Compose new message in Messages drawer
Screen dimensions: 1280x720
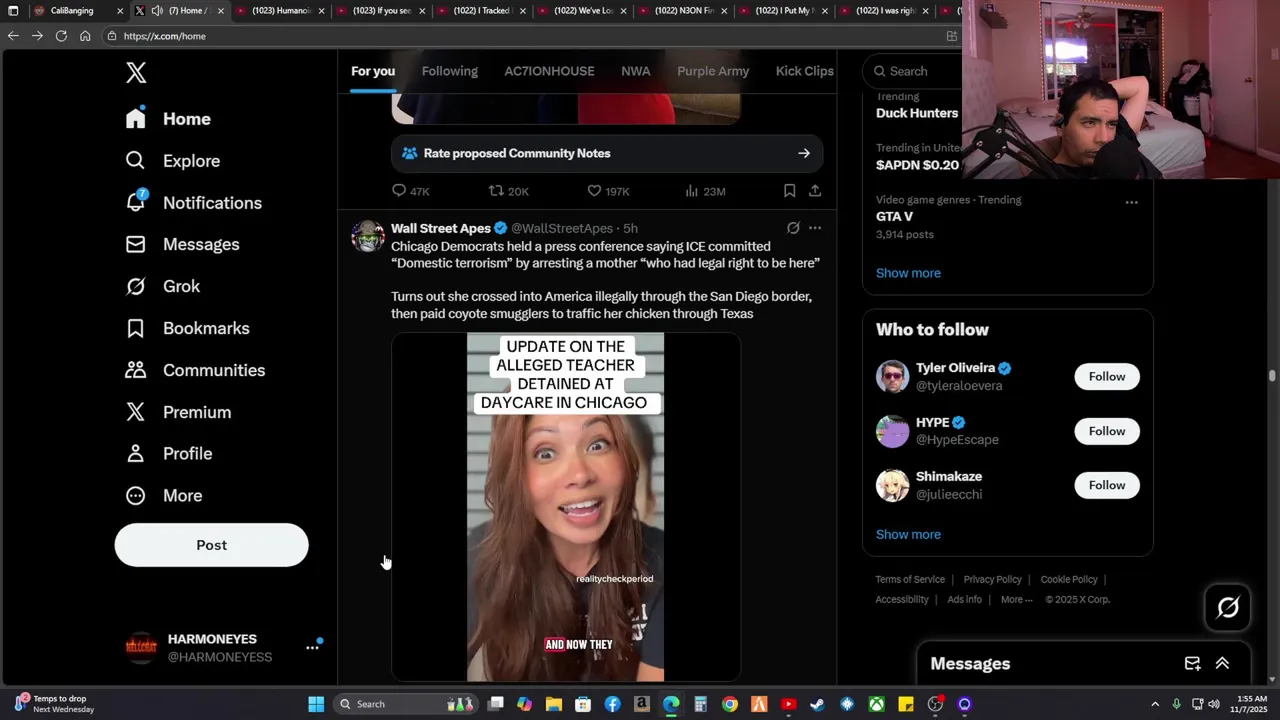[1192, 664]
